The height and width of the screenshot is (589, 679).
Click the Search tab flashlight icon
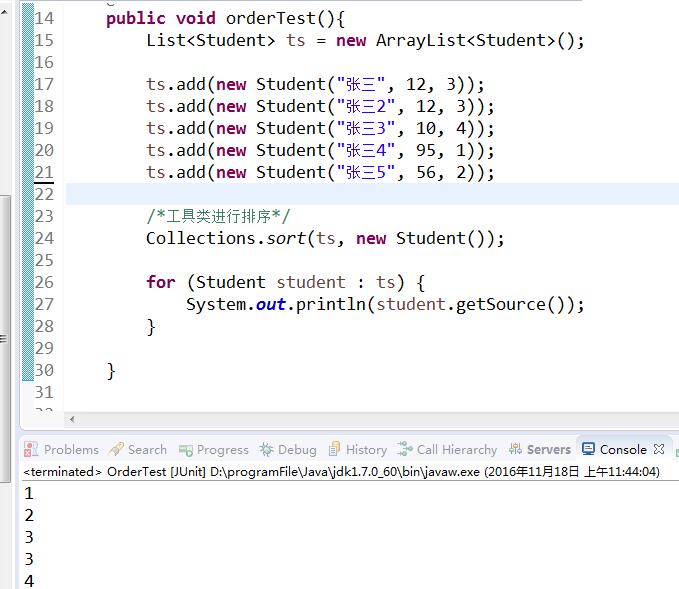coord(116,449)
